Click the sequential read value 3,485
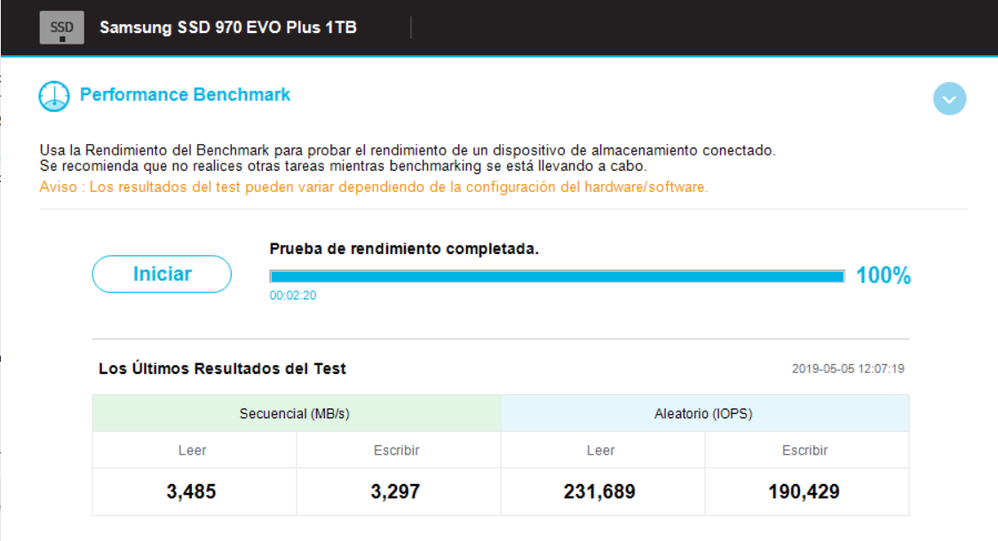This screenshot has width=998, height=541. click(x=191, y=491)
